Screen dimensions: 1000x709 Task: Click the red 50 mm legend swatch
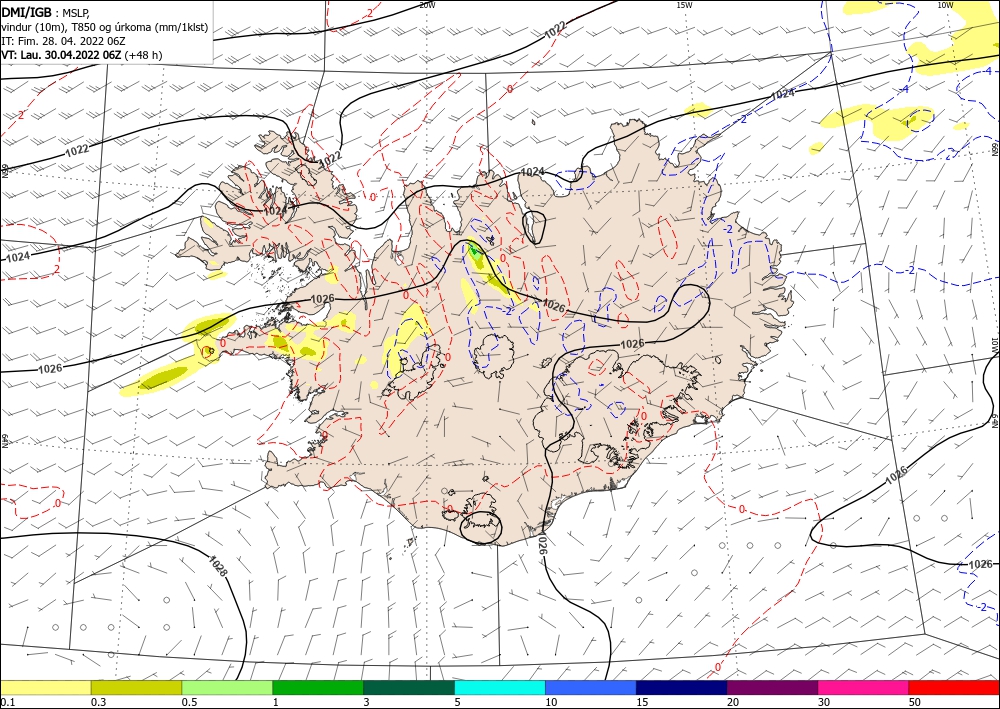coord(954,687)
